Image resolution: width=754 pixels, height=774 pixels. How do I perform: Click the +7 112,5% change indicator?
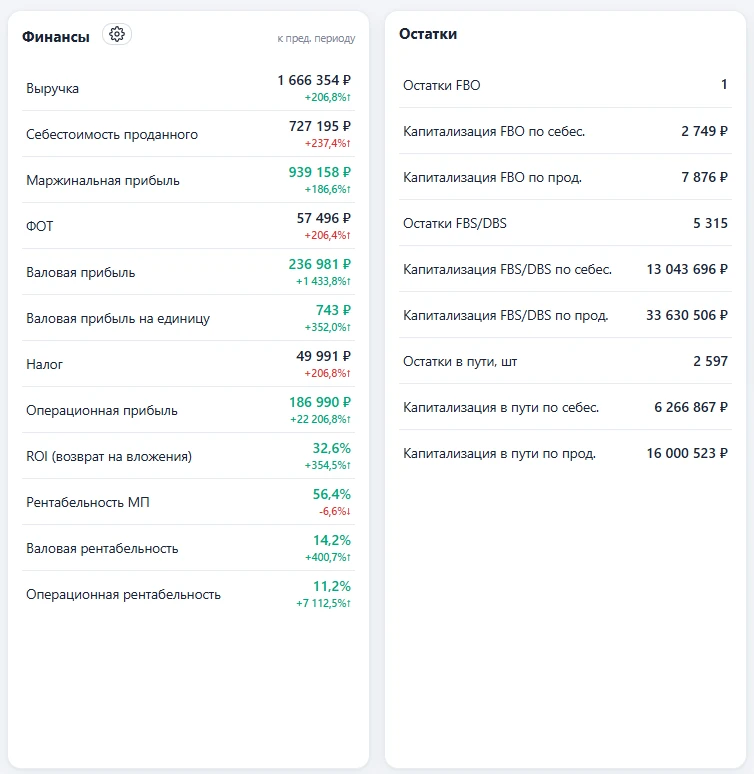click(323, 603)
